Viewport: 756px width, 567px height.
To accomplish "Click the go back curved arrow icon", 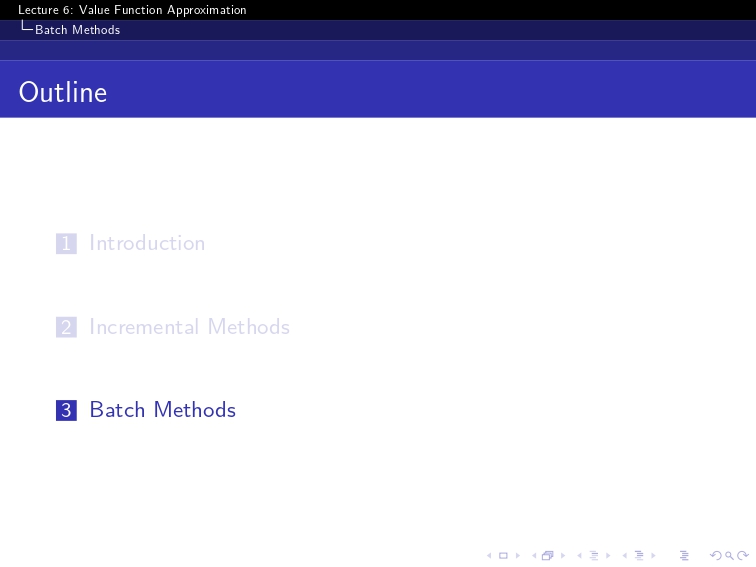I will point(716,555).
